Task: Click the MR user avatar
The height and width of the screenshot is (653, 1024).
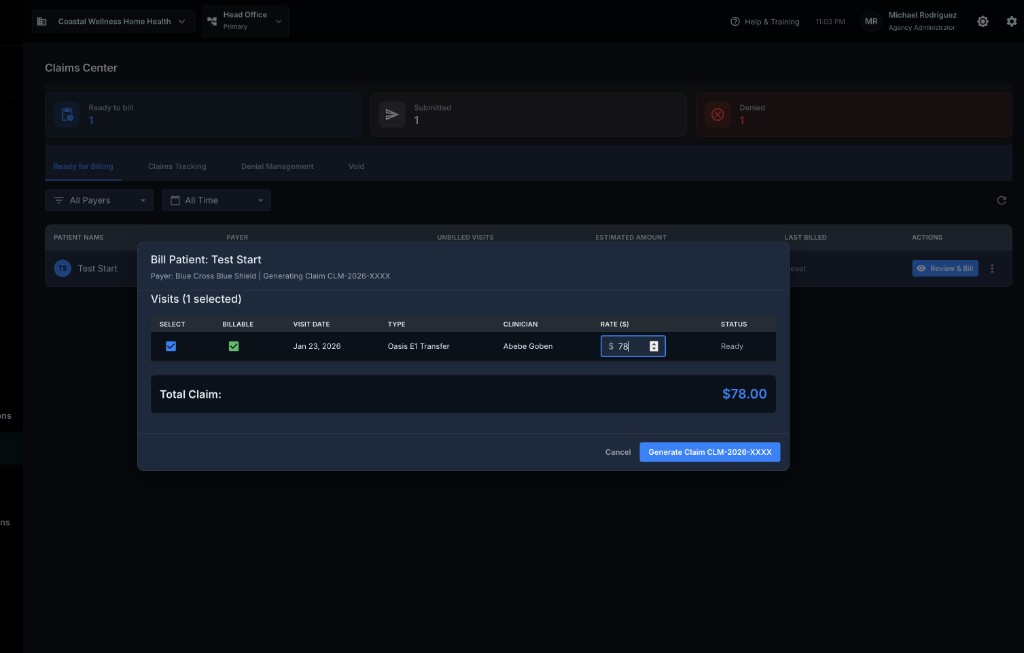Action: coord(871,22)
